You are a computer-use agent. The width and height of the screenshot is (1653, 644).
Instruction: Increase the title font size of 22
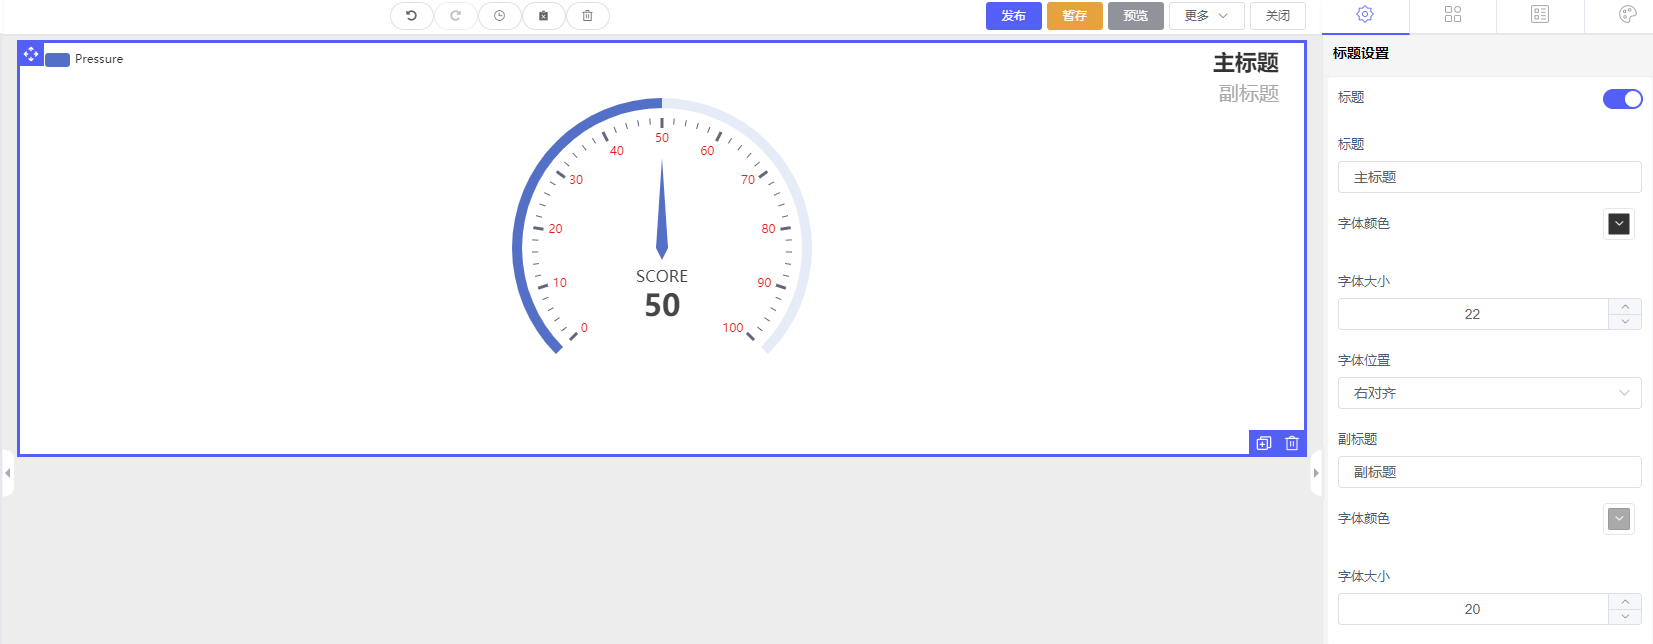tap(1625, 307)
